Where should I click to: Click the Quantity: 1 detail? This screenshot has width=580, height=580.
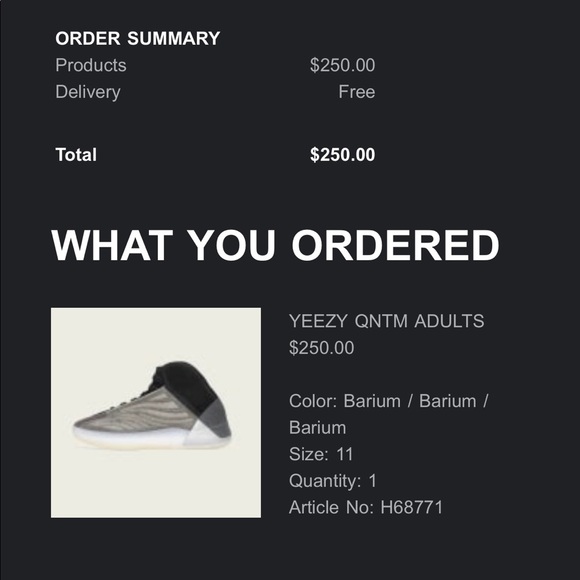click(x=333, y=481)
